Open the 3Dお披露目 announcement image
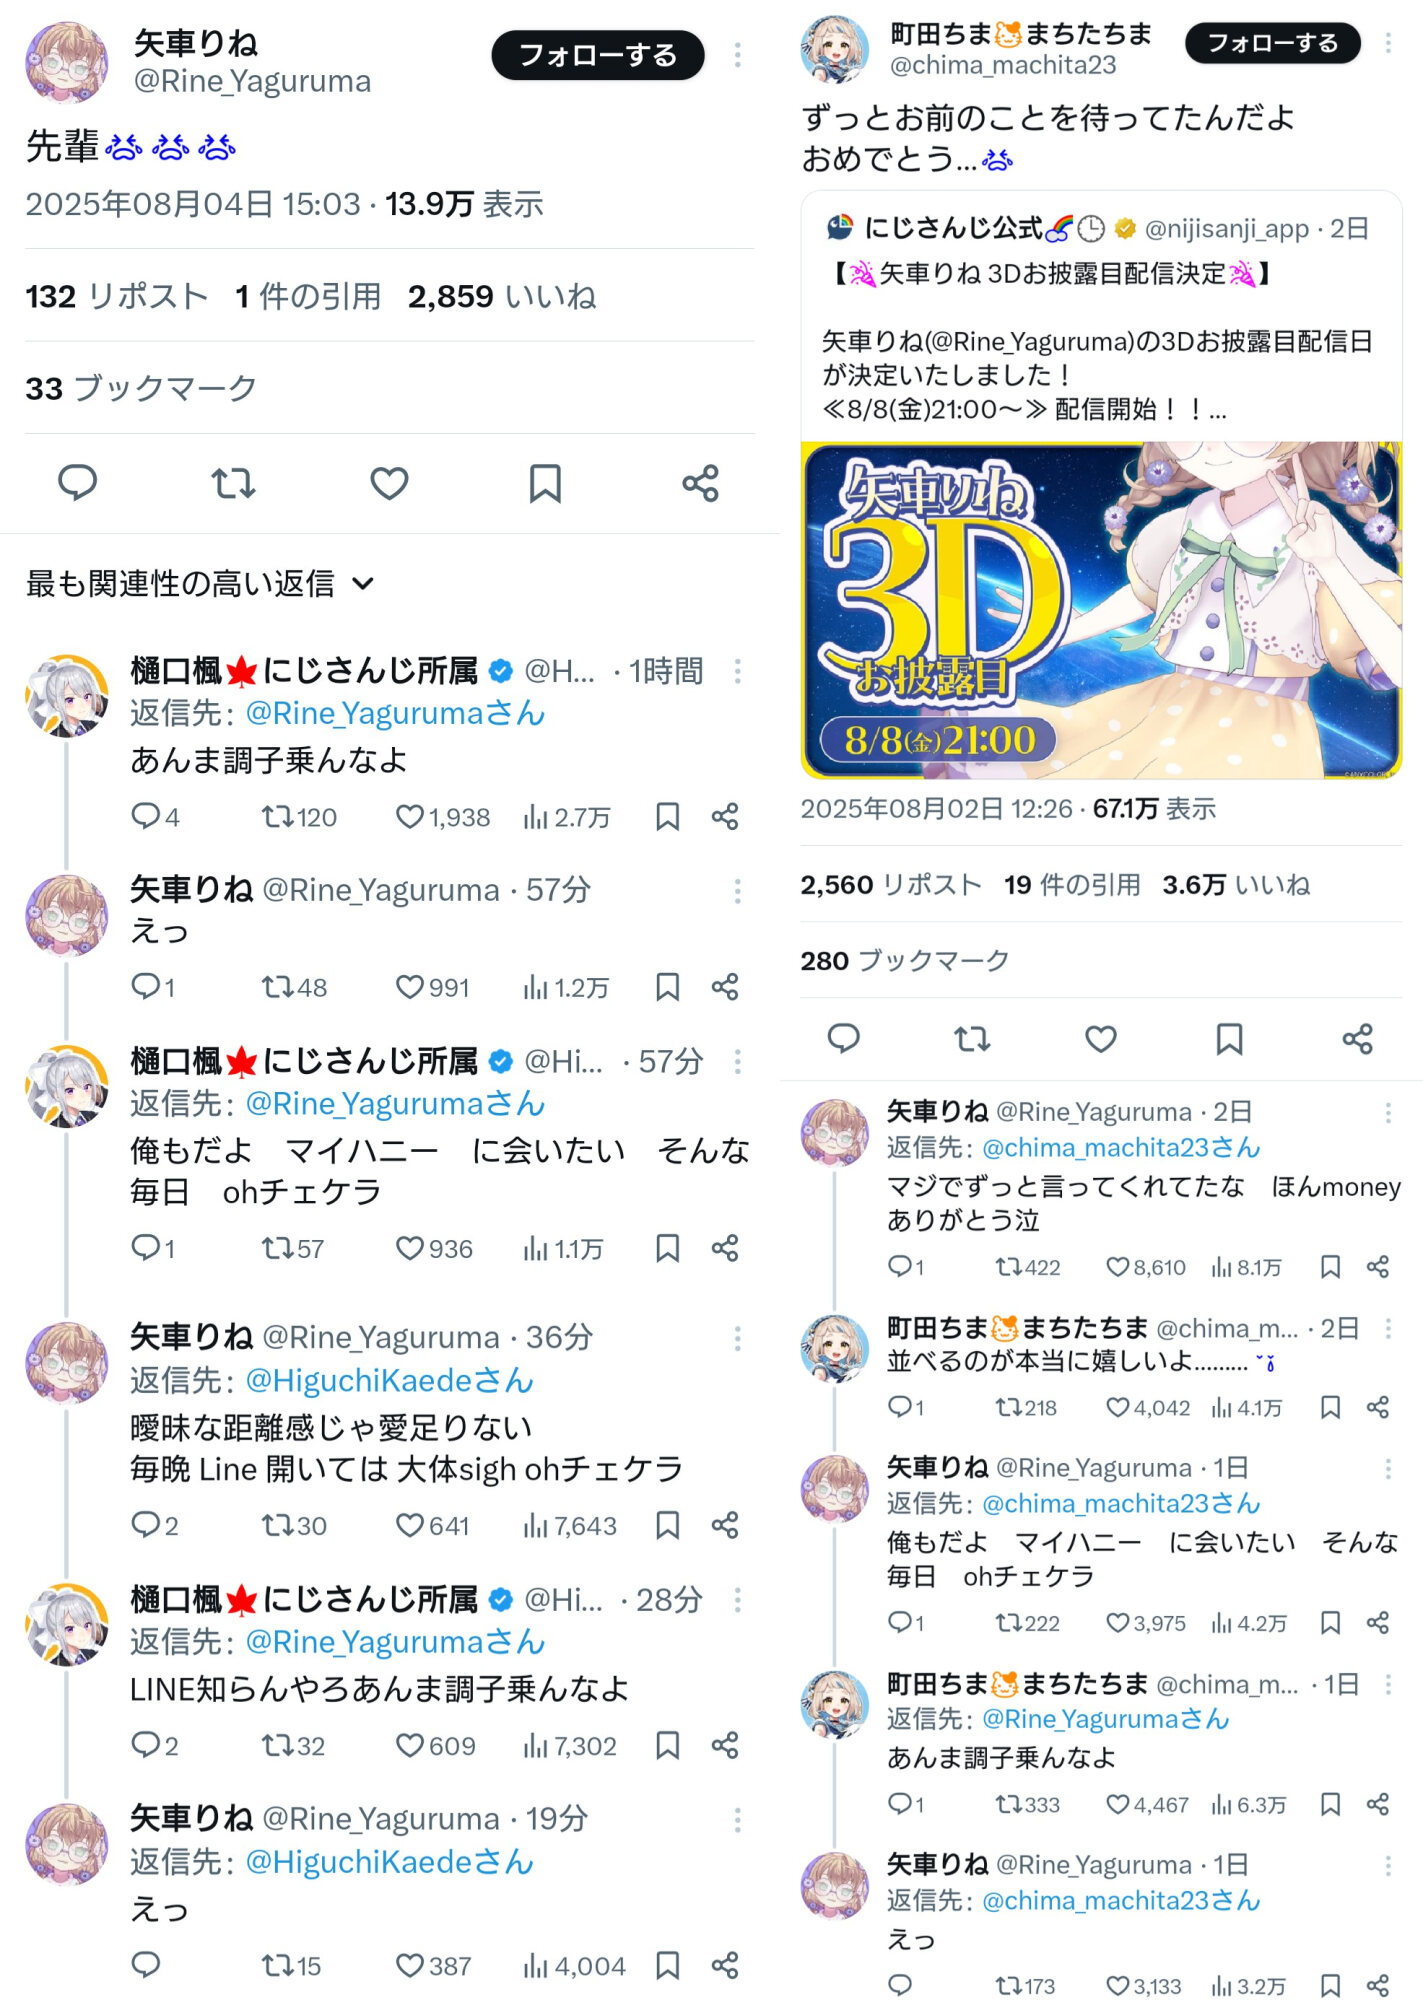The image size is (1423, 2000). click(1101, 610)
